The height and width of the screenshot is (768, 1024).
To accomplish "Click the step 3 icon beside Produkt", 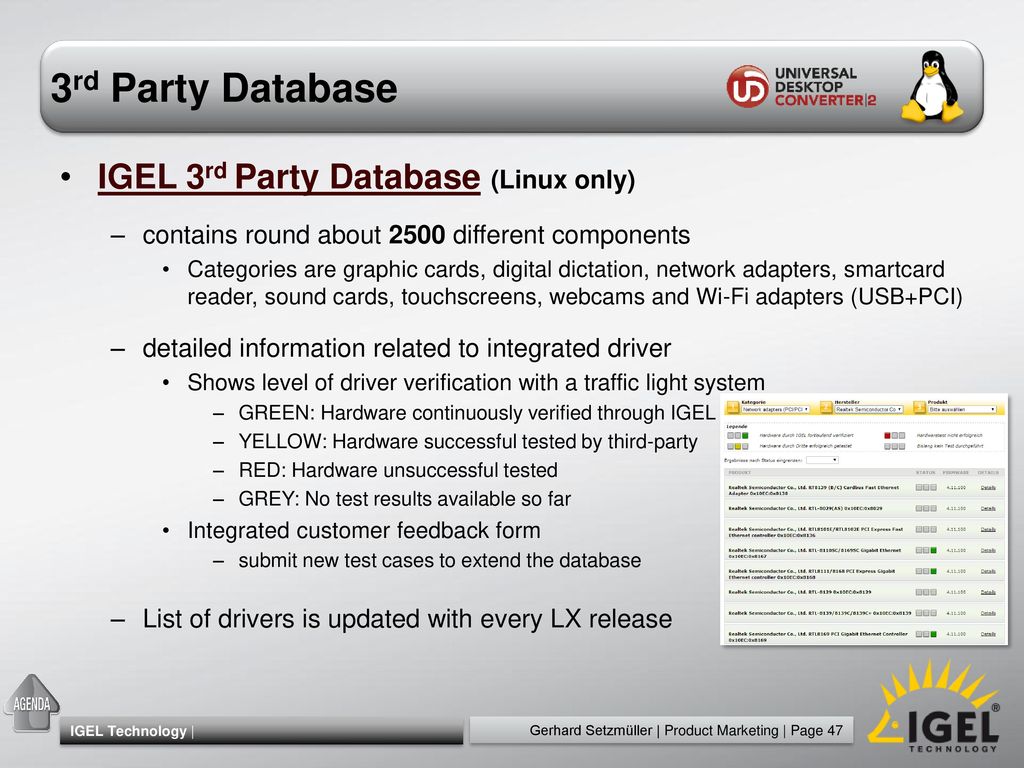I will pos(920,408).
